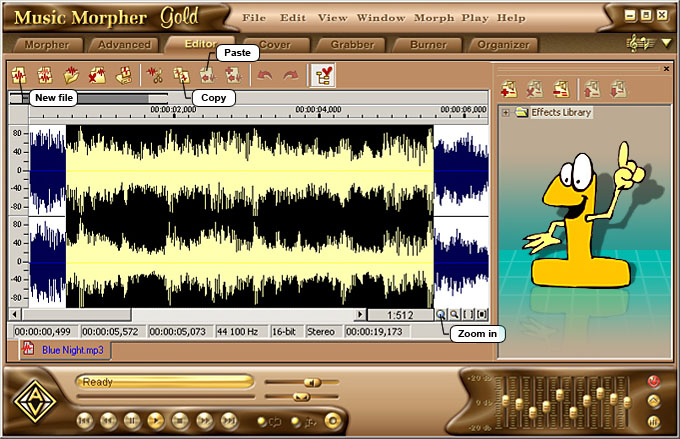Expand the Effects Library tree node

pos(506,113)
